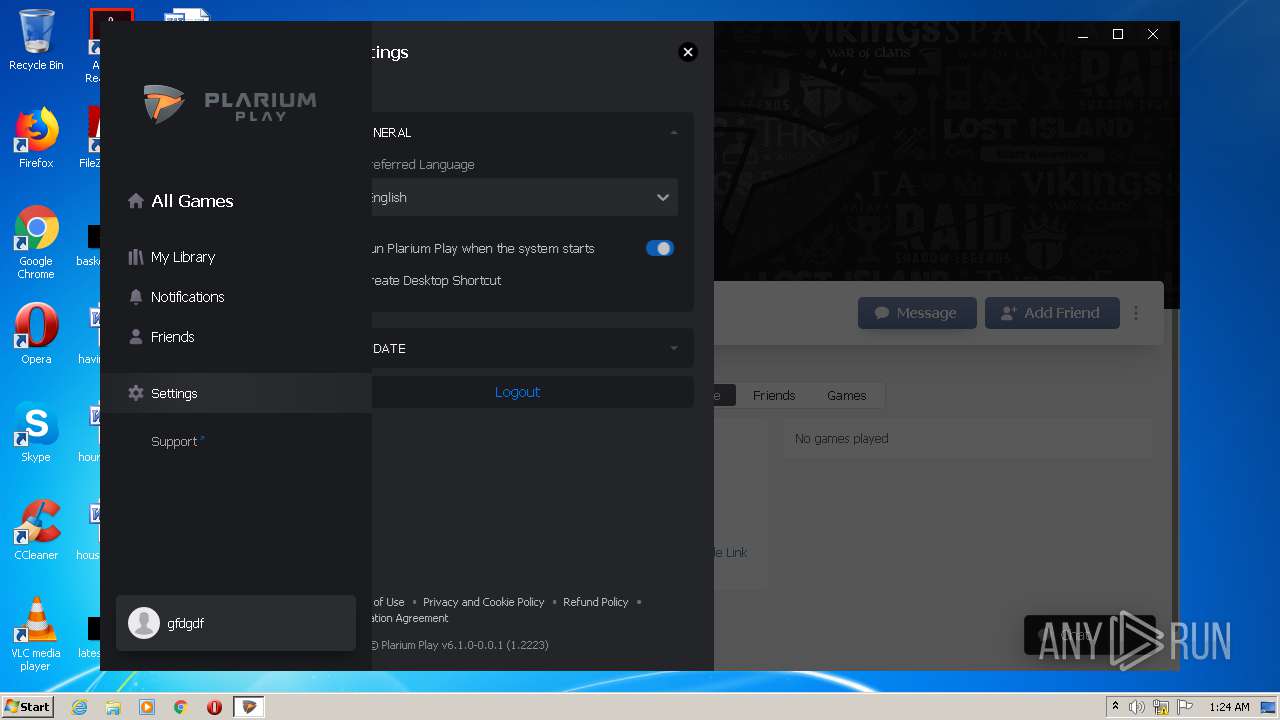The image size is (1280, 720).
Task: Launch Opera from desktop shortcut
Action: click(x=36, y=334)
